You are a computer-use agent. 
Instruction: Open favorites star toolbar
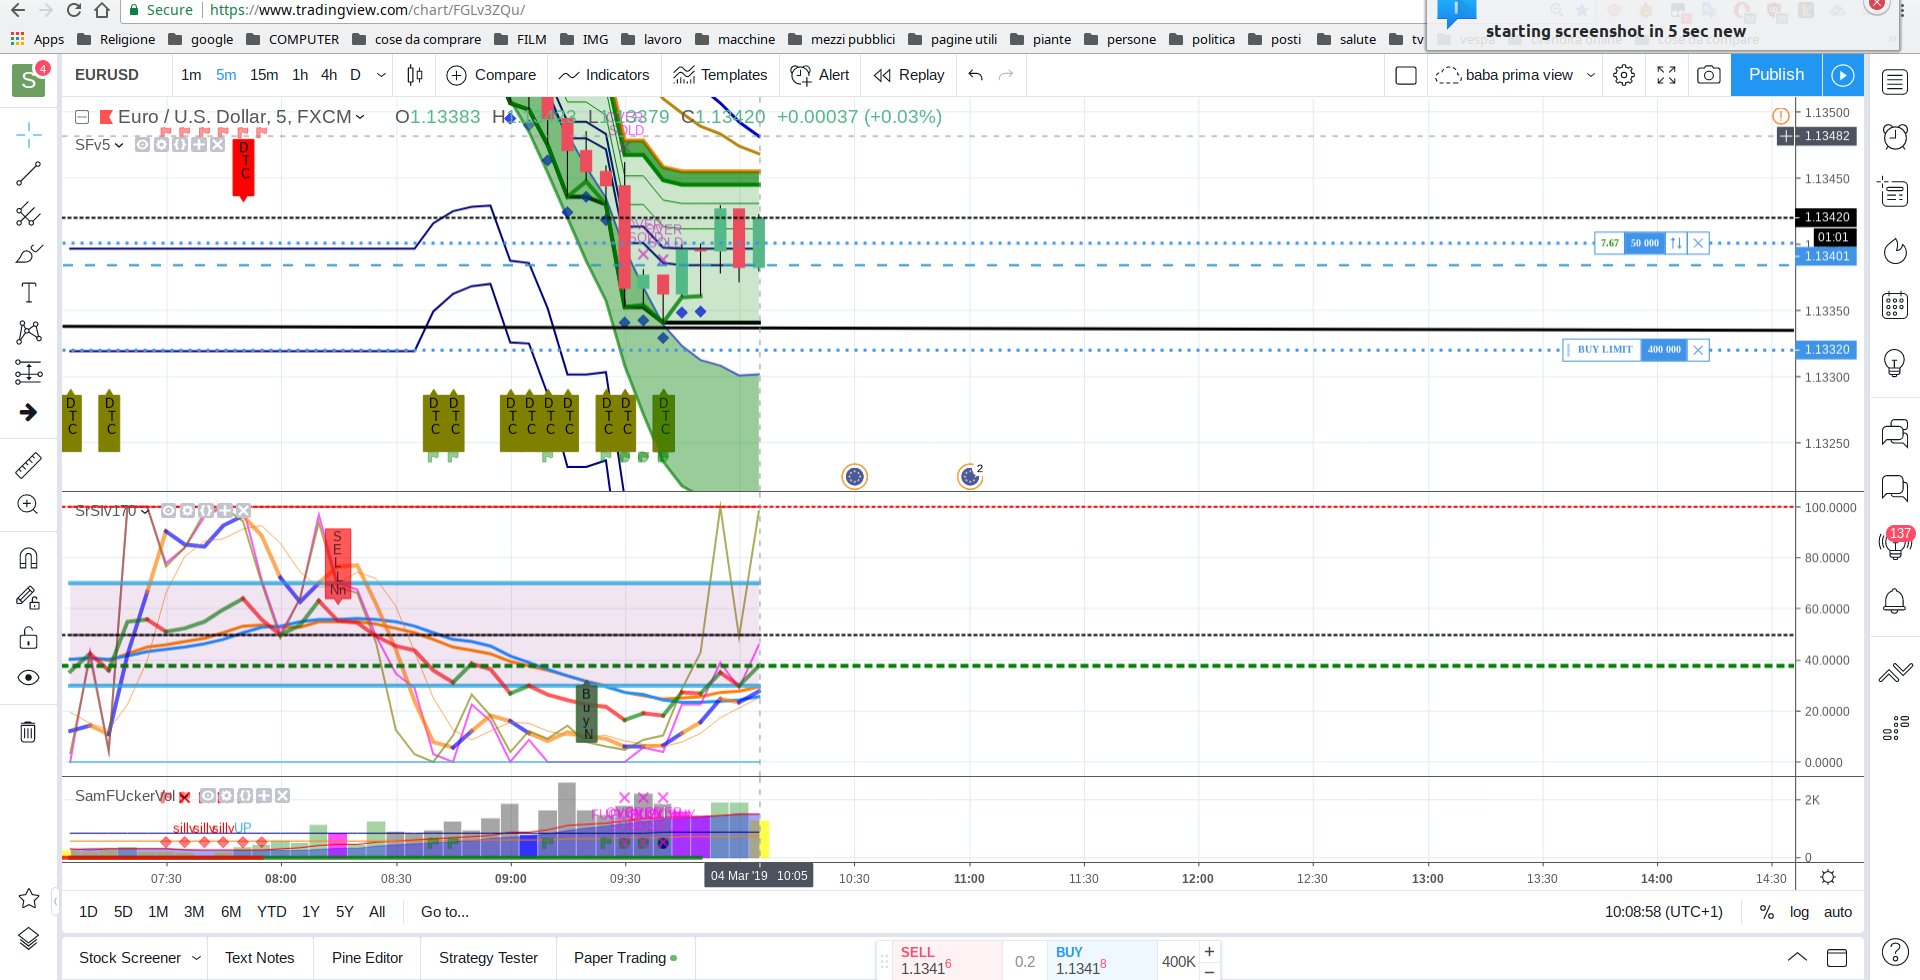point(29,898)
